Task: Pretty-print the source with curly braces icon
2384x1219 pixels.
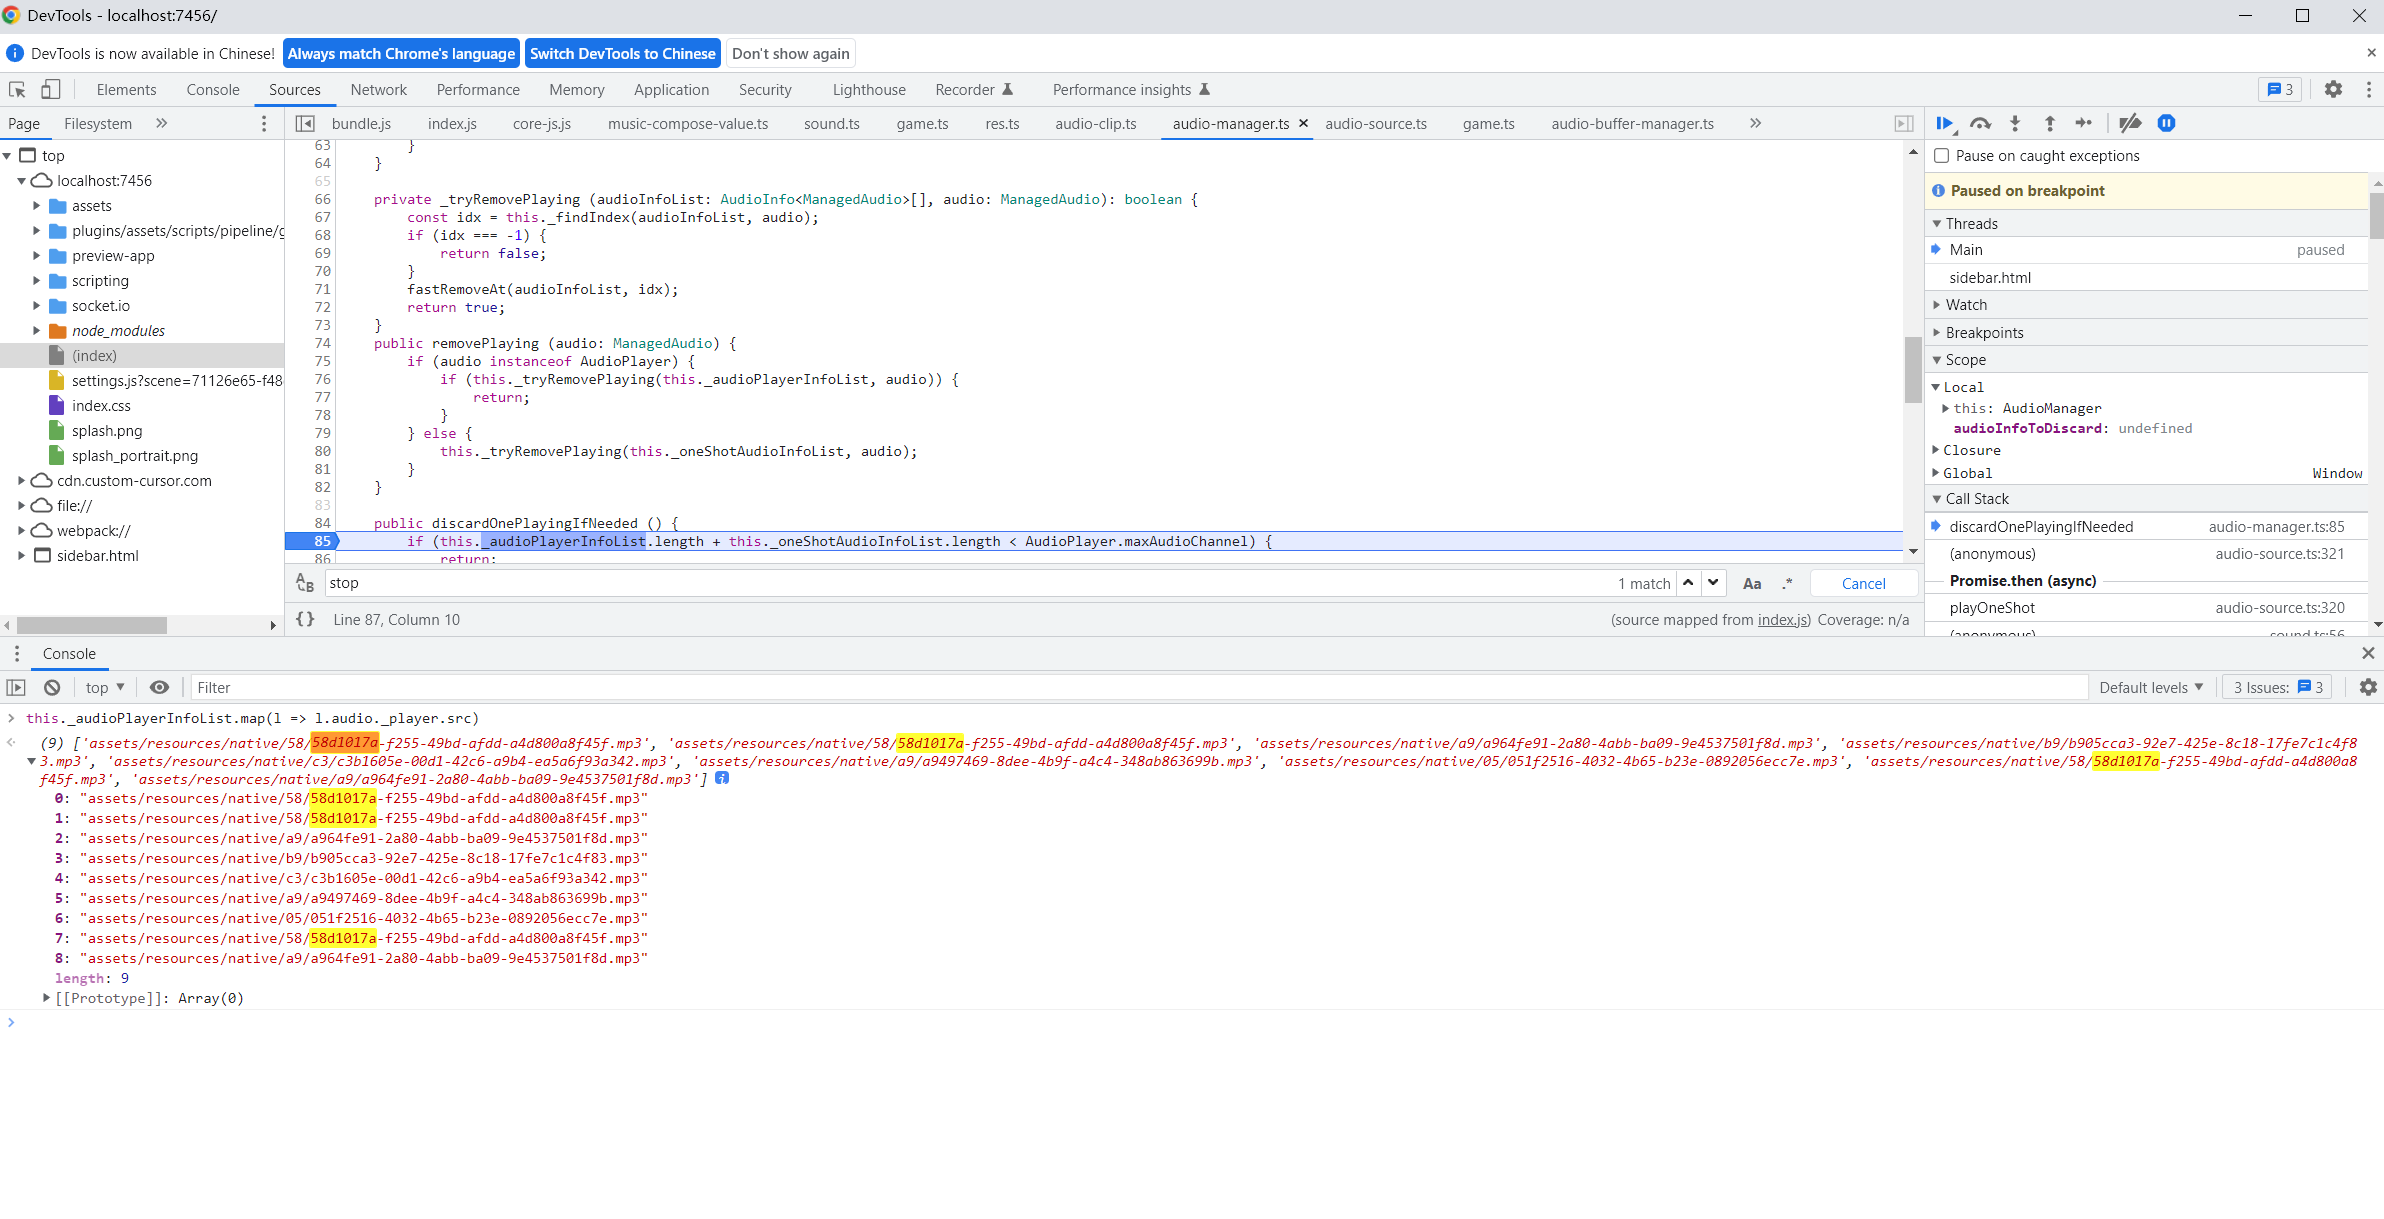Action: [306, 619]
